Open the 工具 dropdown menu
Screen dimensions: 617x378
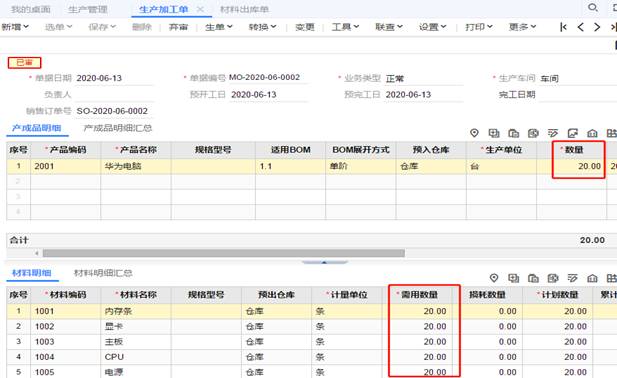[345, 27]
